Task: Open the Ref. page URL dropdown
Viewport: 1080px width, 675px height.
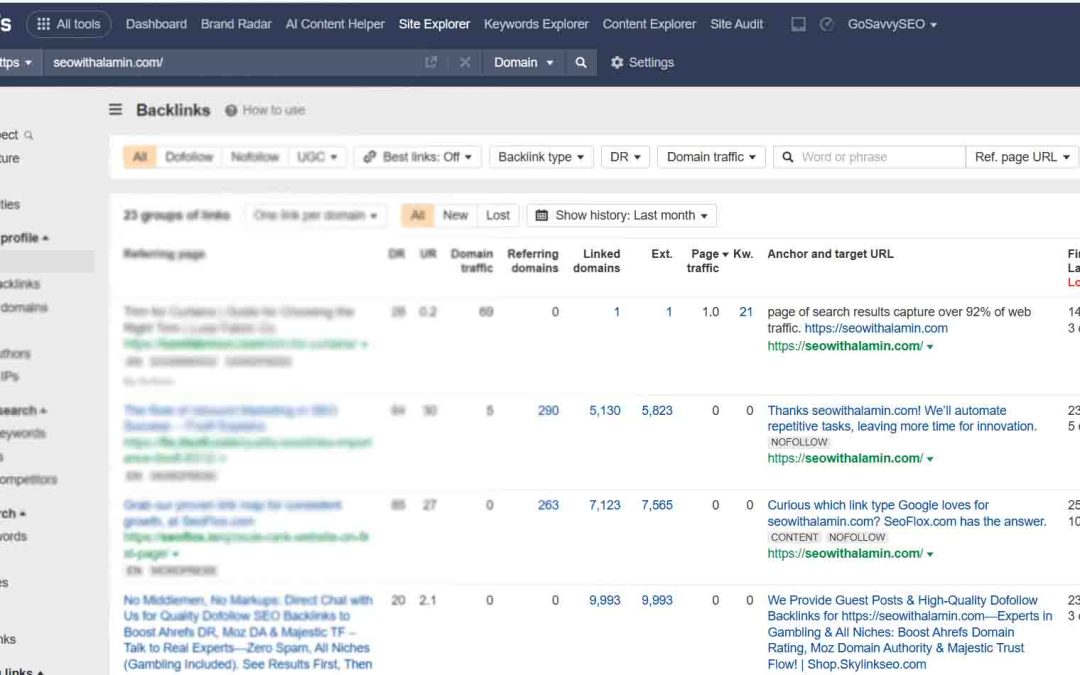Action: pyautogui.click(x=1022, y=157)
